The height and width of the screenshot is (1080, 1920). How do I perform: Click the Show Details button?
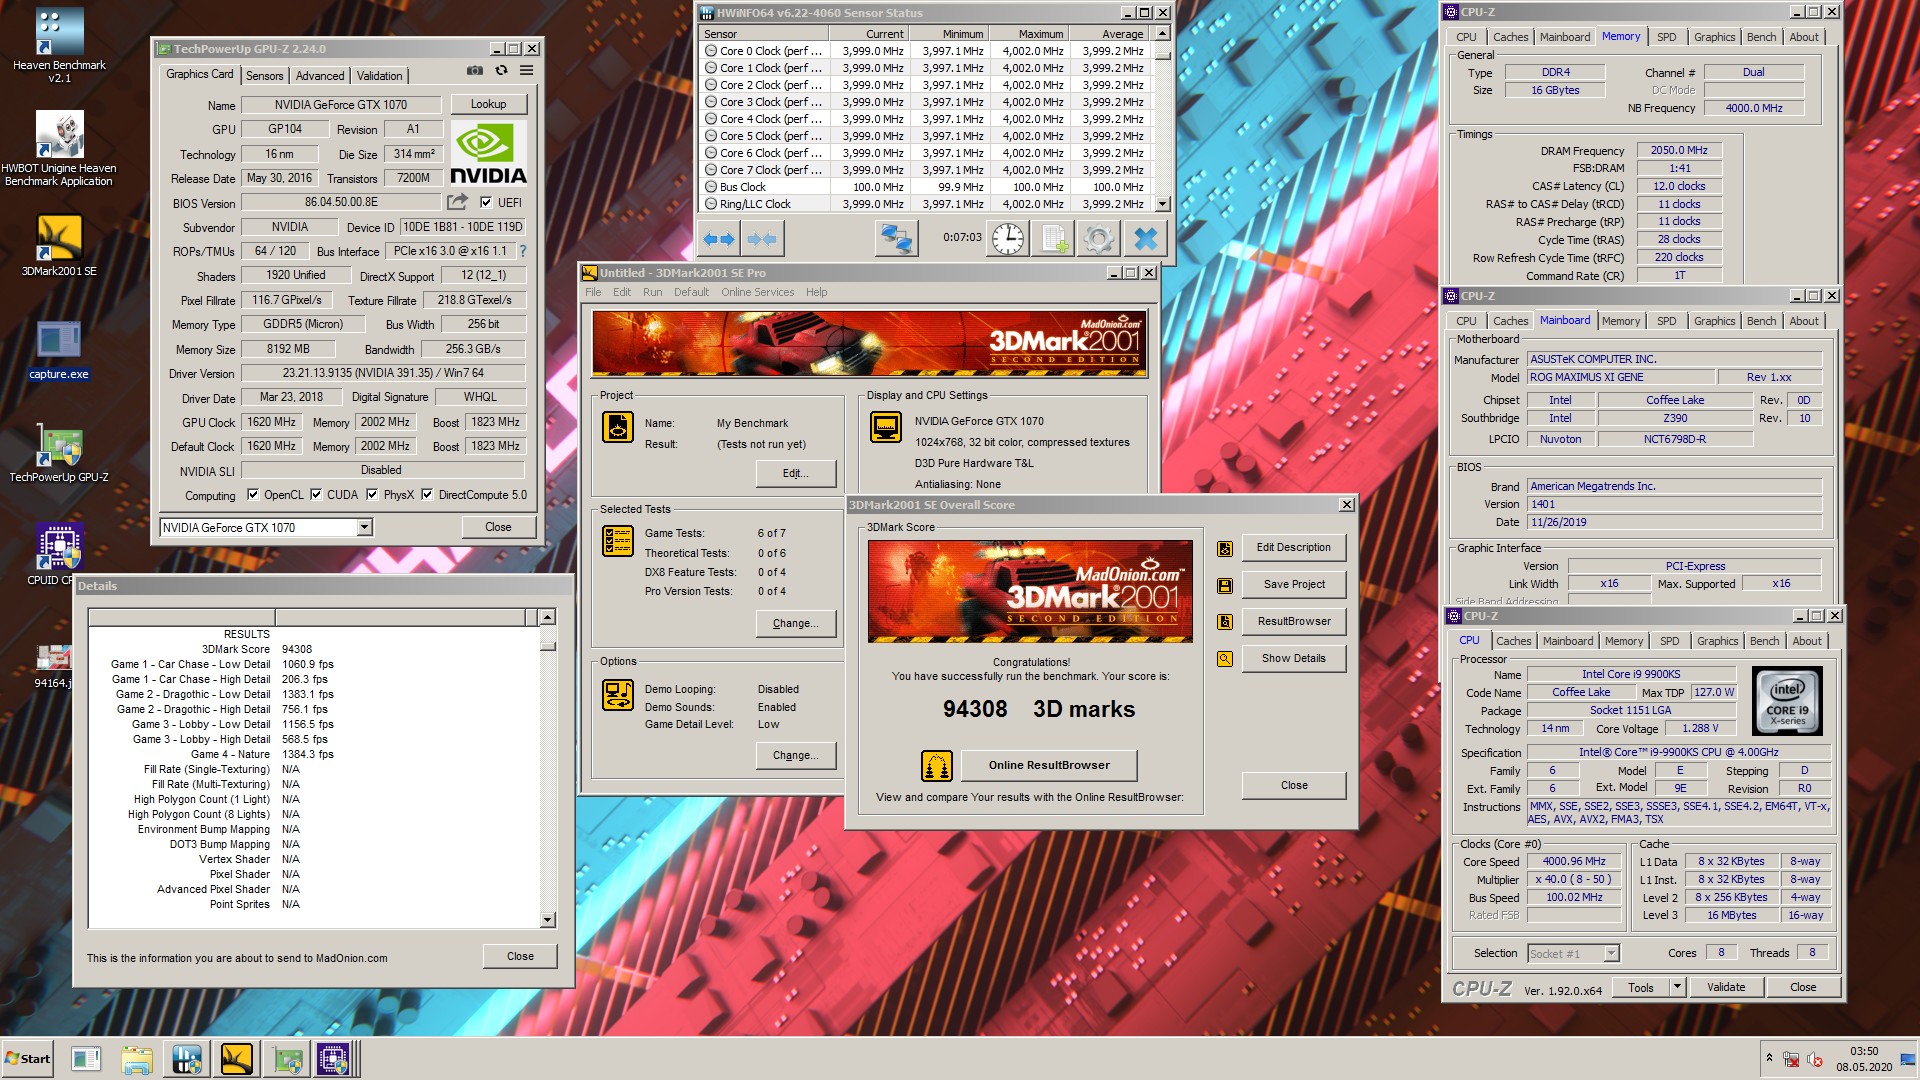tap(1293, 658)
